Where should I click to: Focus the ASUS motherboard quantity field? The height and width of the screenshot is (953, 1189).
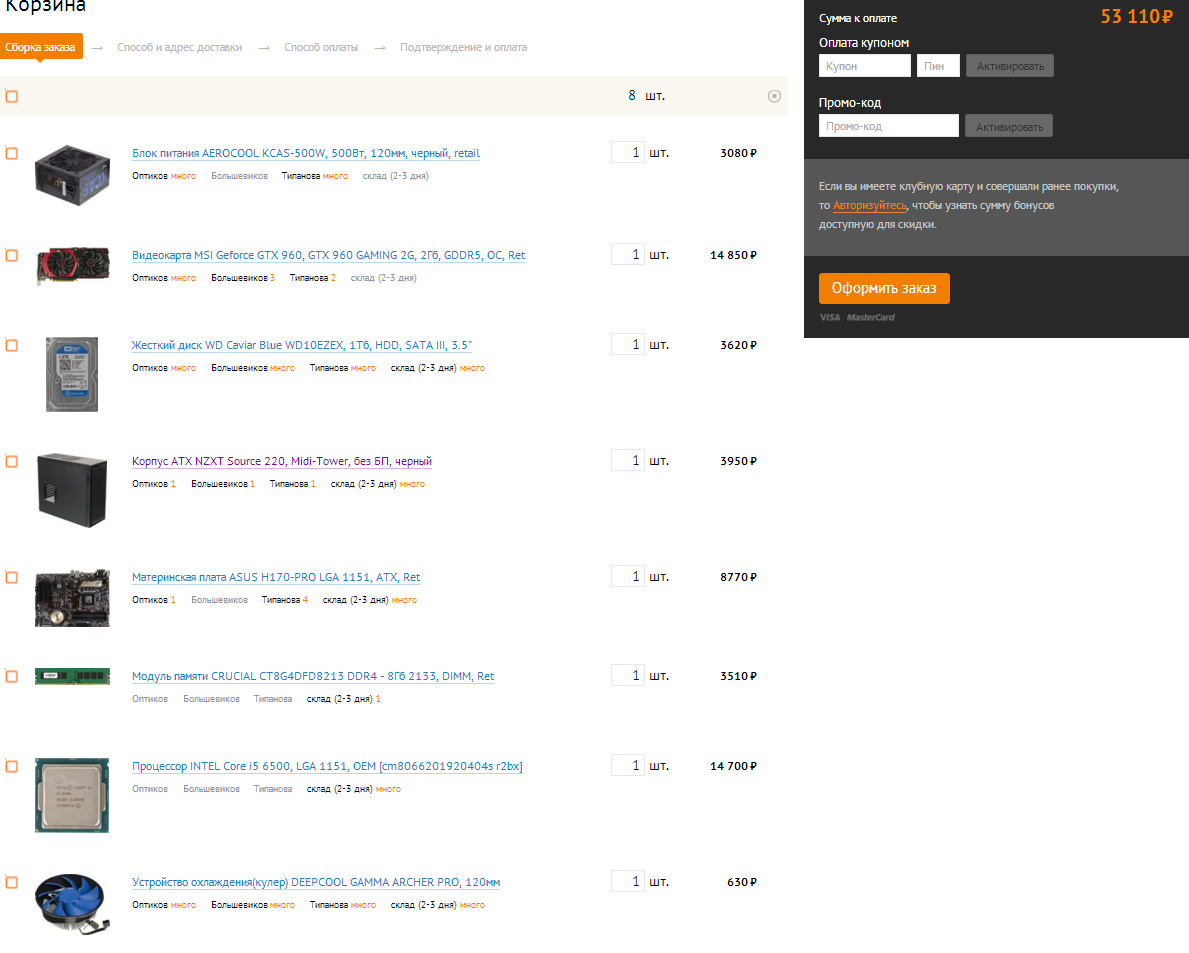[628, 576]
